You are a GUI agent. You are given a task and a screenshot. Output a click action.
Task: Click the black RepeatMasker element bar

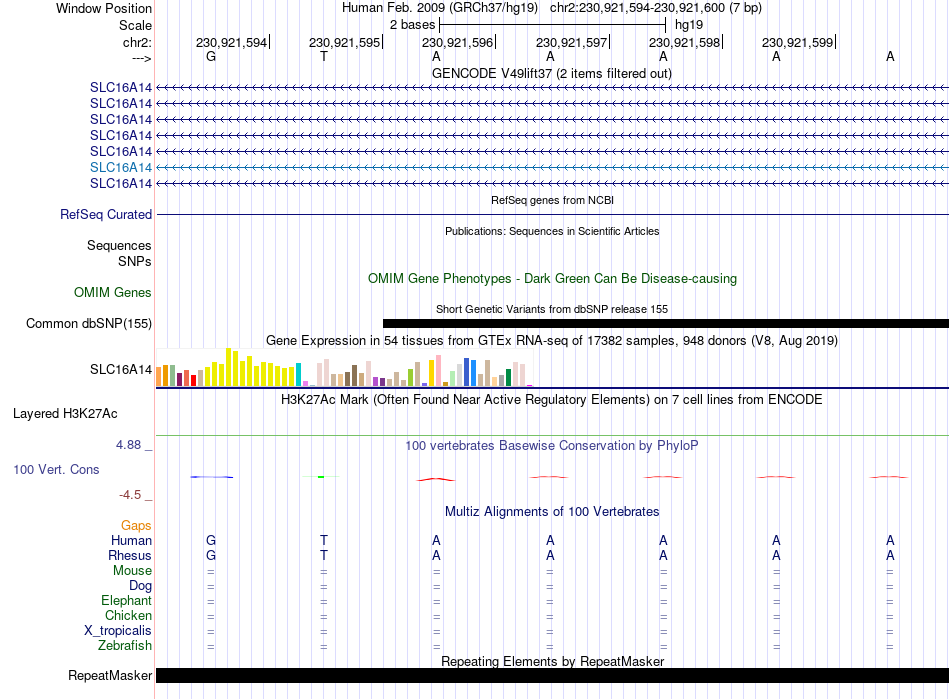[553, 675]
